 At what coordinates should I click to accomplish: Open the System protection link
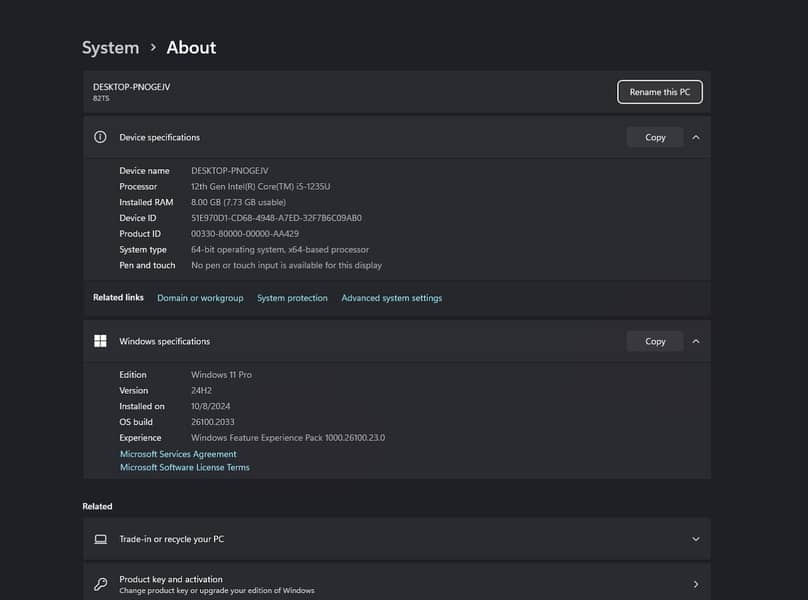tap(292, 298)
